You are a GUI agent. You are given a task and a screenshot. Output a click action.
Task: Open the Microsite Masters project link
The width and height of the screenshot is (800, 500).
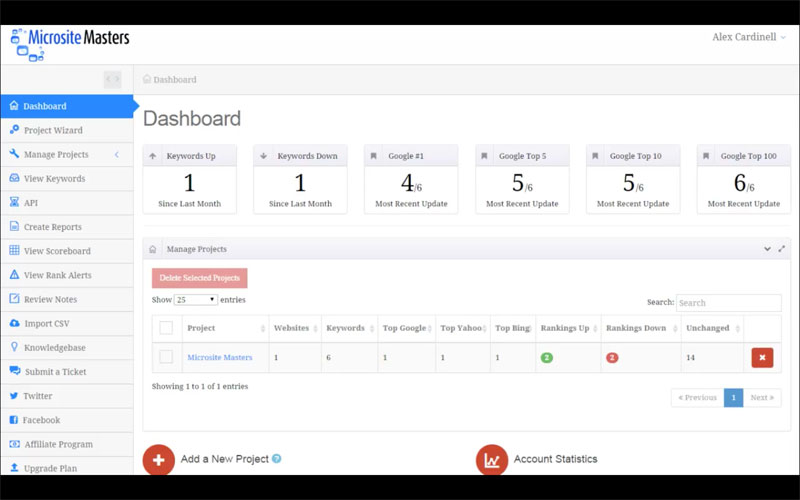[x=219, y=357]
